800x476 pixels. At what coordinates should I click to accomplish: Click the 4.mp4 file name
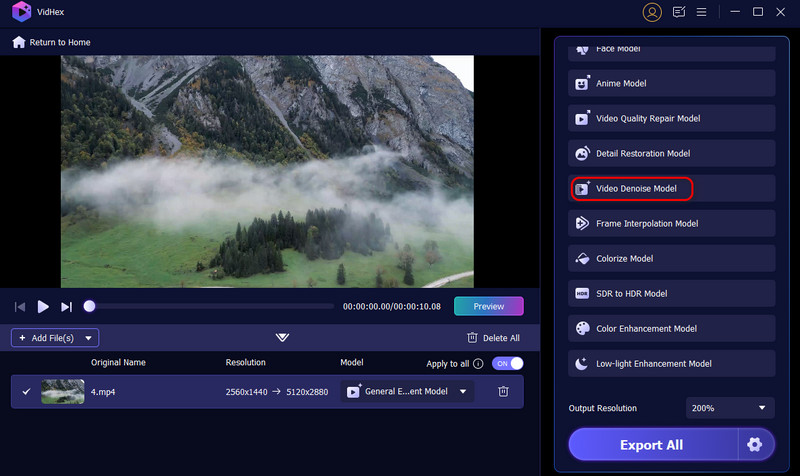(103, 392)
